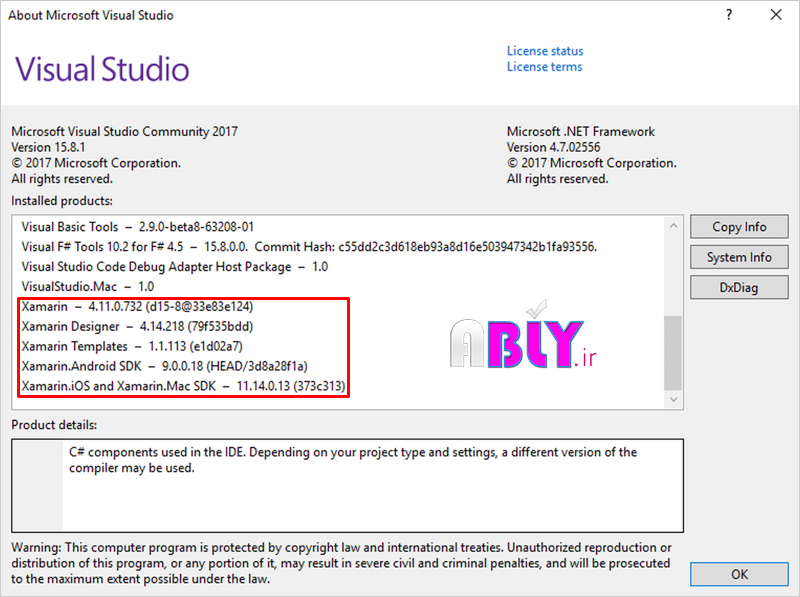Click the Version 15.8.1 text
This screenshot has height=597, width=800.
pyautogui.click(x=48, y=147)
